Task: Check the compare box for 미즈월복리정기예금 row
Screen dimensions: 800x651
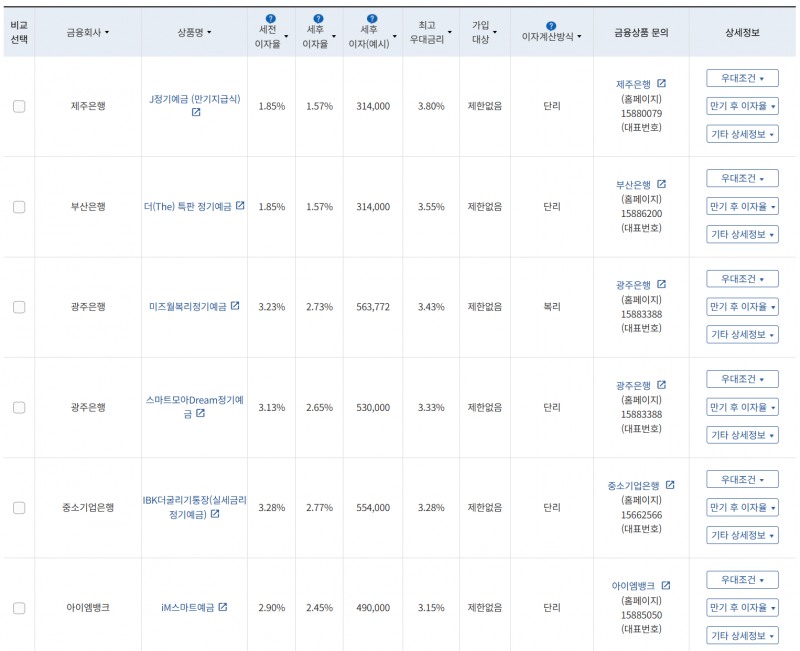Action: click(19, 307)
